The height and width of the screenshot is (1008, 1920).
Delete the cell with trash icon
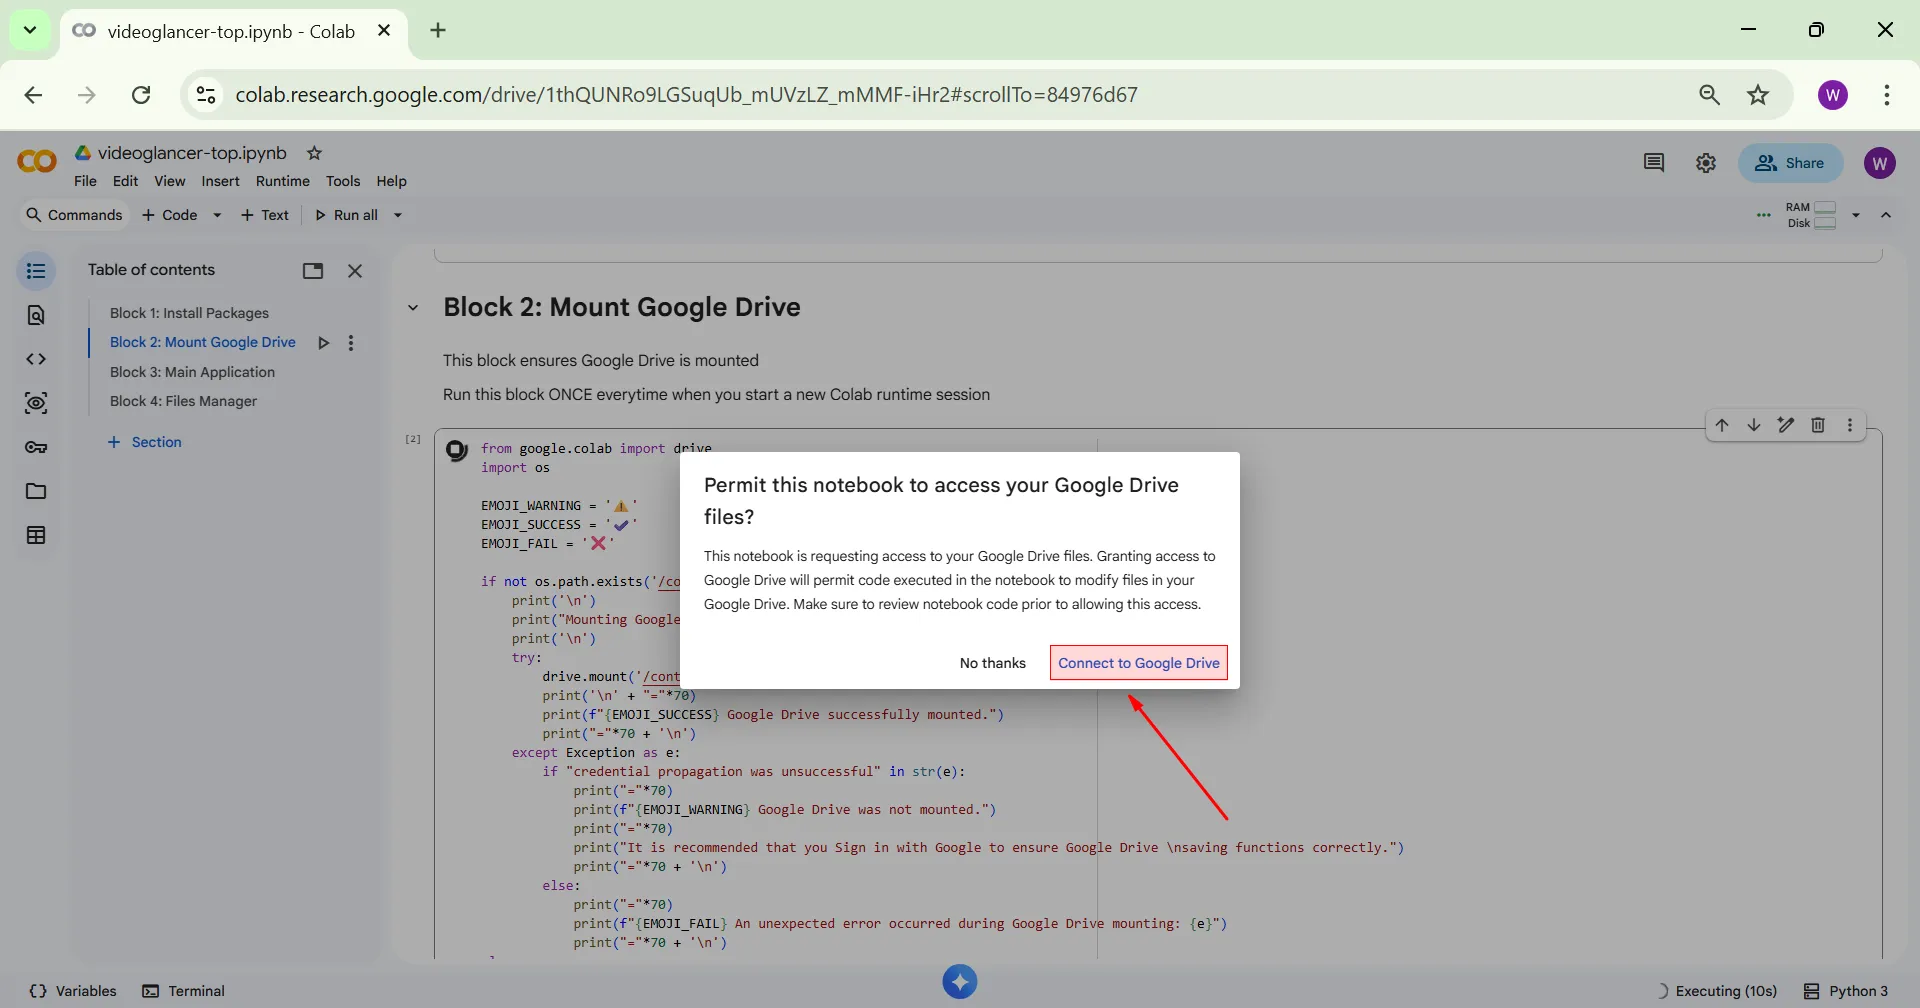tap(1818, 425)
